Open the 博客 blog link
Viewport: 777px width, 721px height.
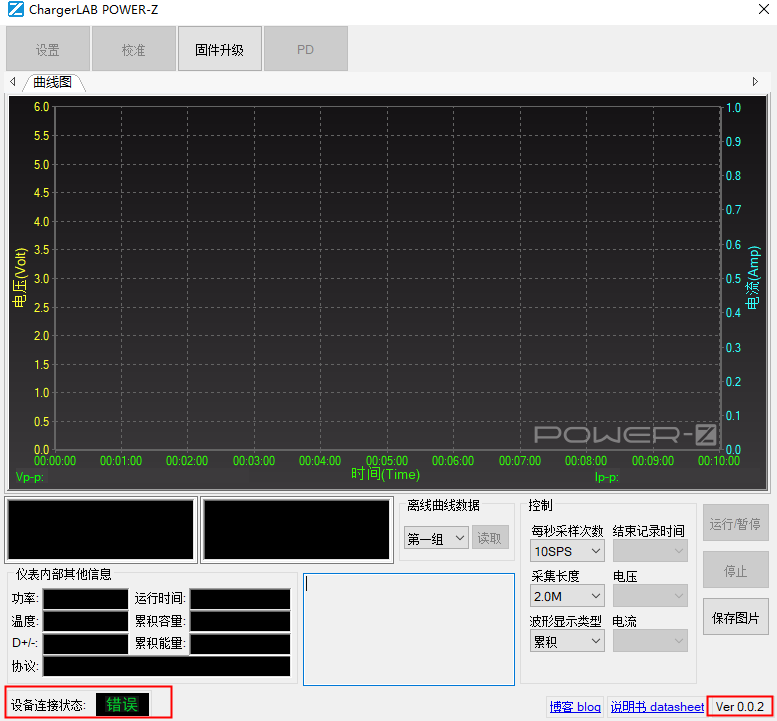575,706
